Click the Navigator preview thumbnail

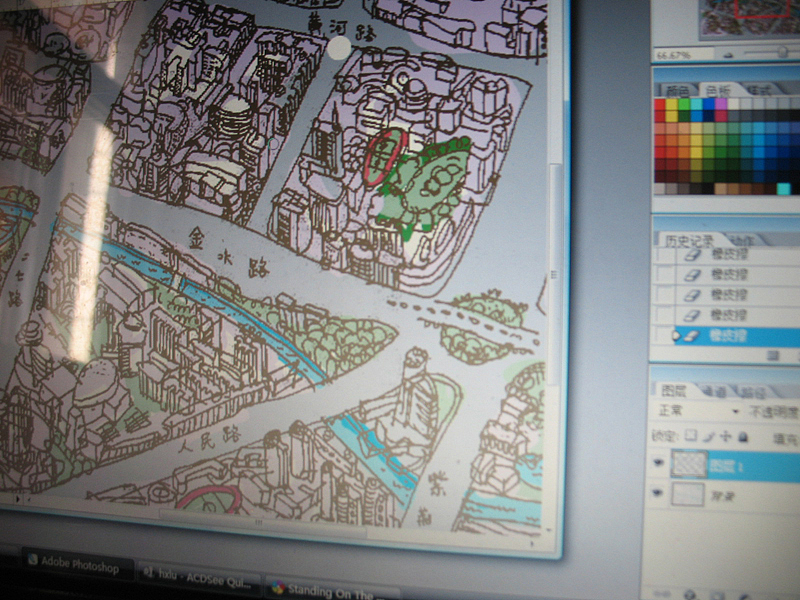pos(749,18)
